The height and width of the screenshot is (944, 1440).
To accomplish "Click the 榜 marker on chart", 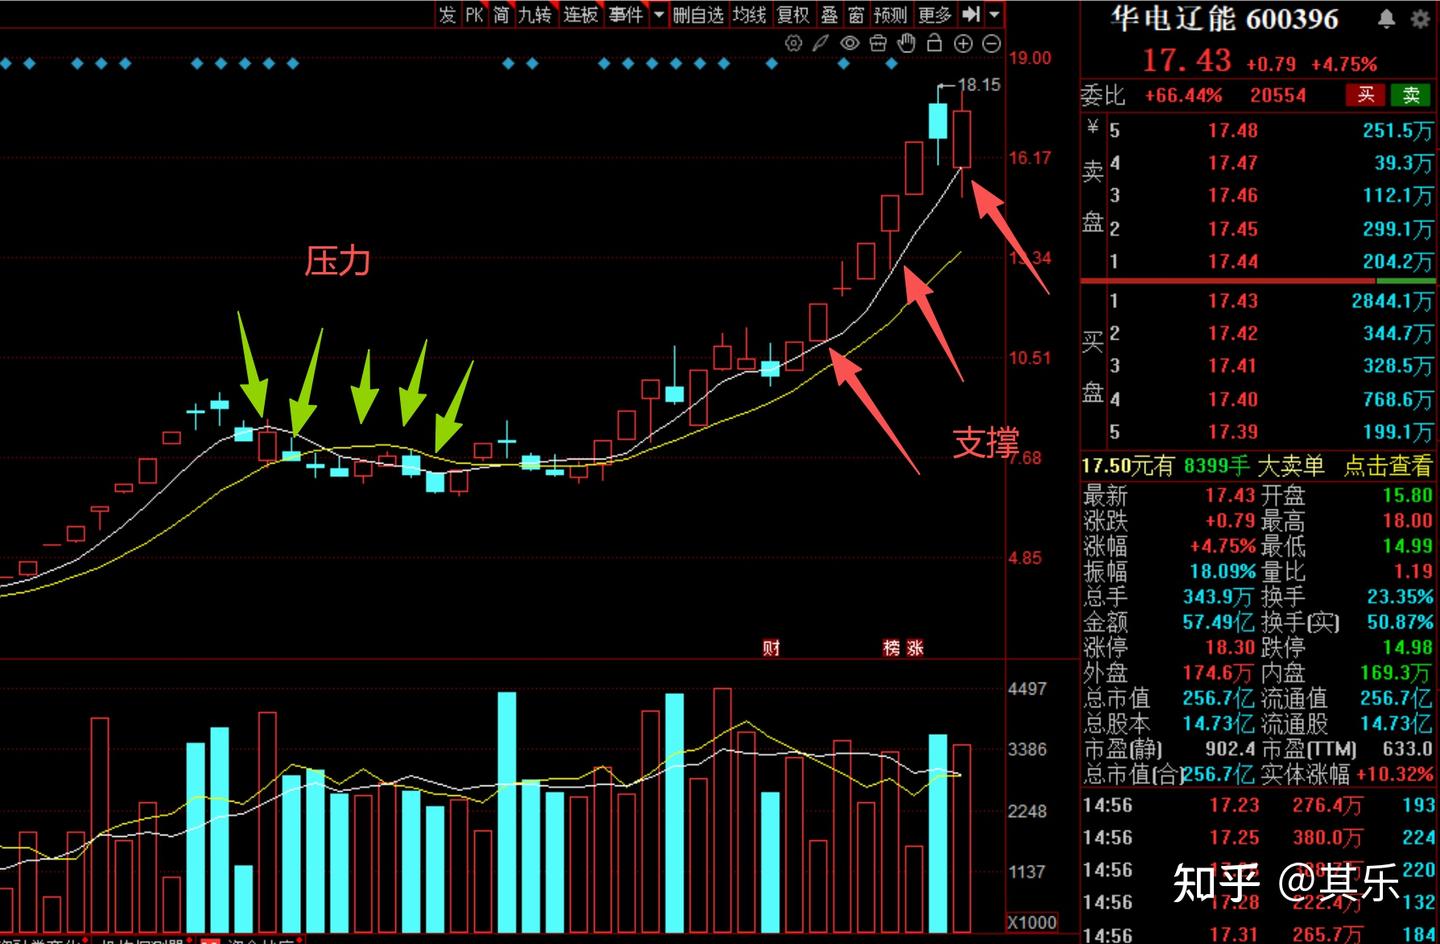I will click(892, 648).
